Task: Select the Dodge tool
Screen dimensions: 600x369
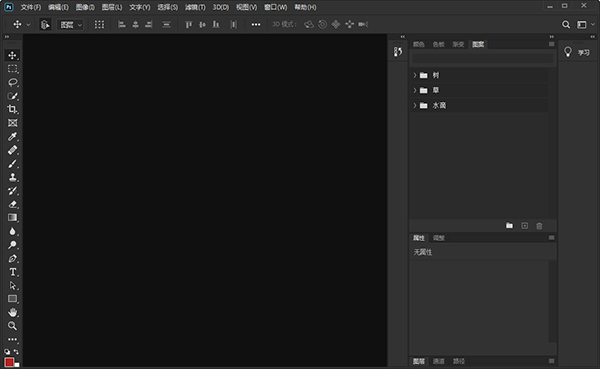Action: click(x=12, y=245)
